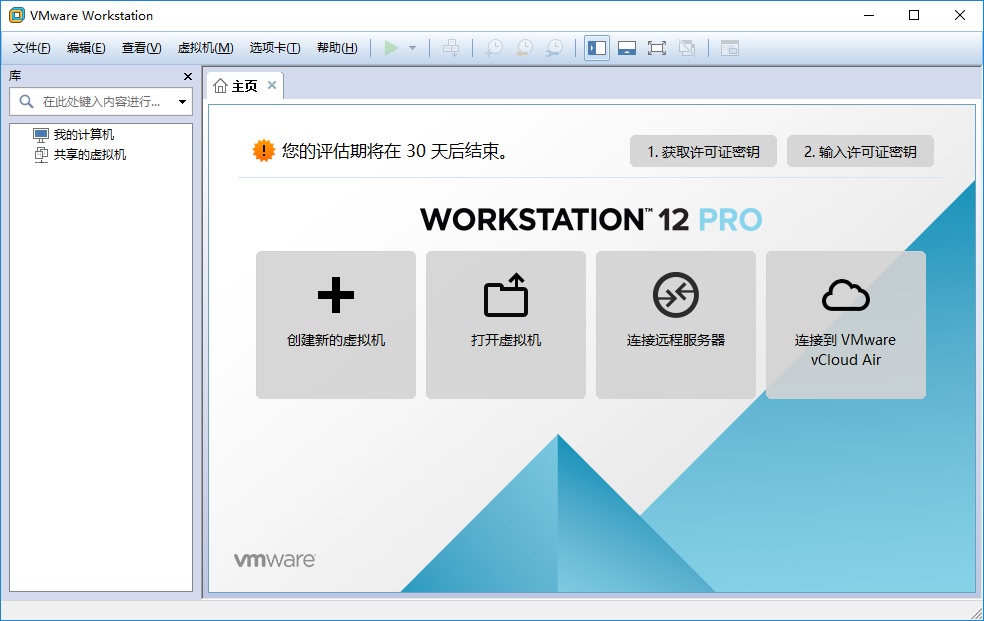Toggle the library sidebar view icon
984x621 pixels.
[x=597, y=48]
